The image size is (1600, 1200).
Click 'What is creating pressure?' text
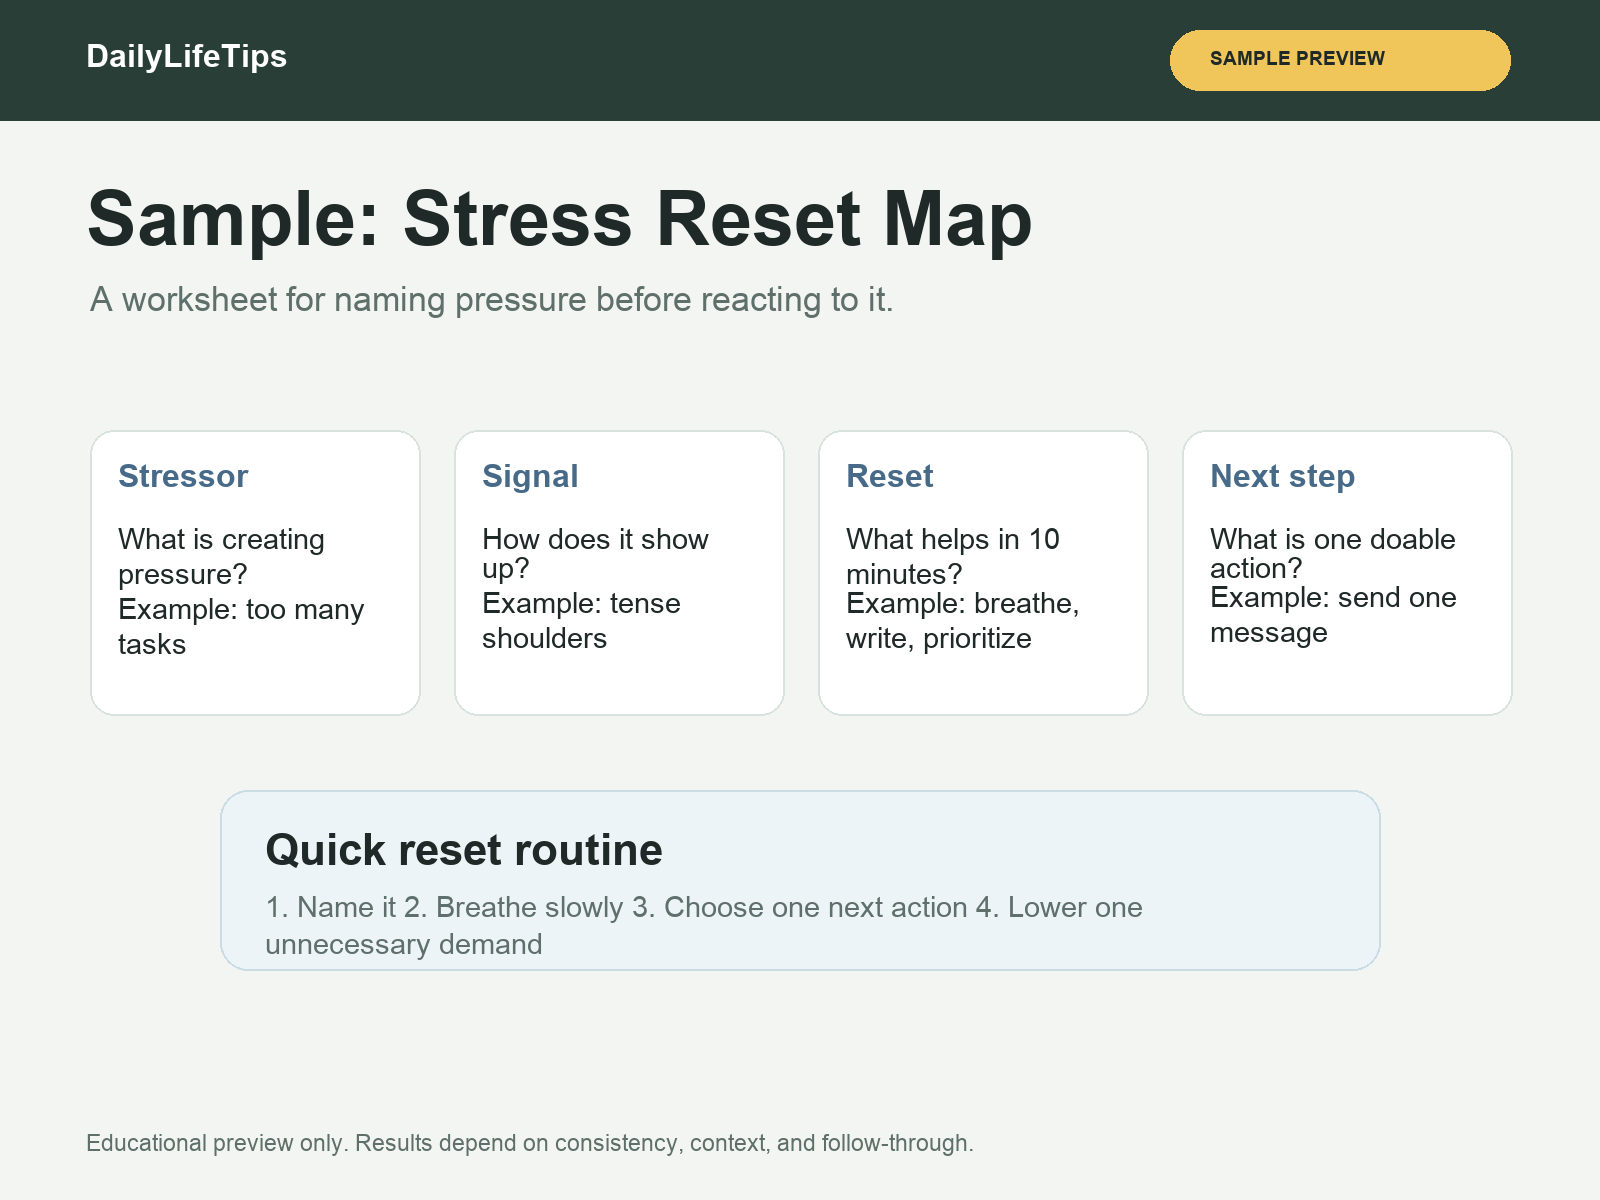pyautogui.click(x=221, y=556)
